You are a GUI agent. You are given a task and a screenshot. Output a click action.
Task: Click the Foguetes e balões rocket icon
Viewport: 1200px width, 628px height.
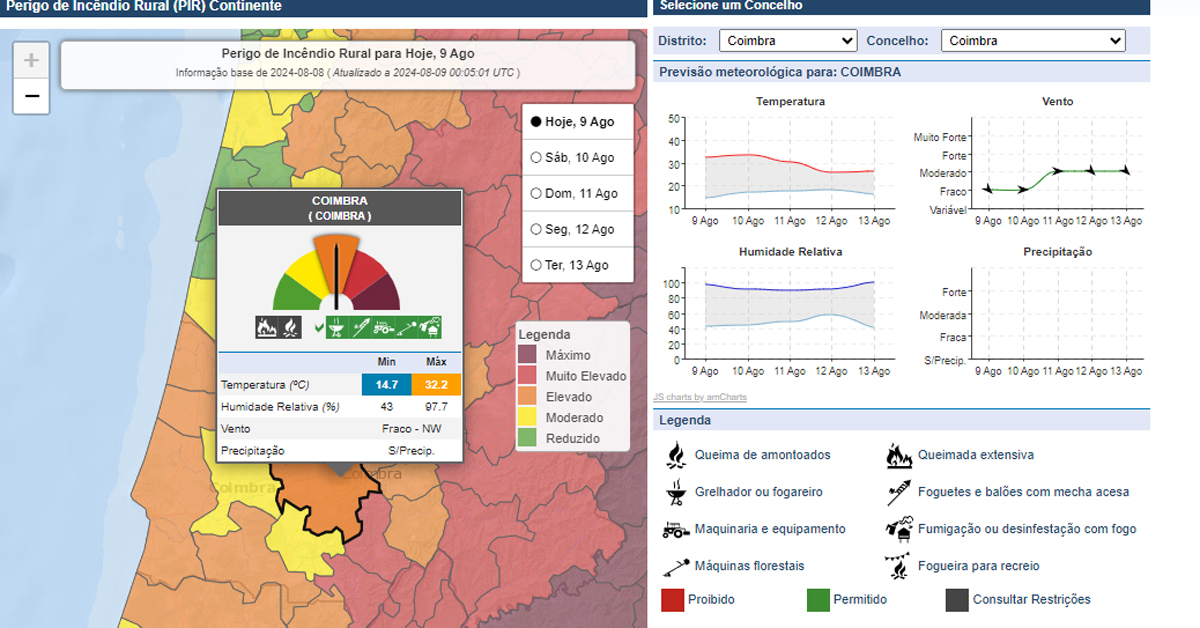pos(899,492)
